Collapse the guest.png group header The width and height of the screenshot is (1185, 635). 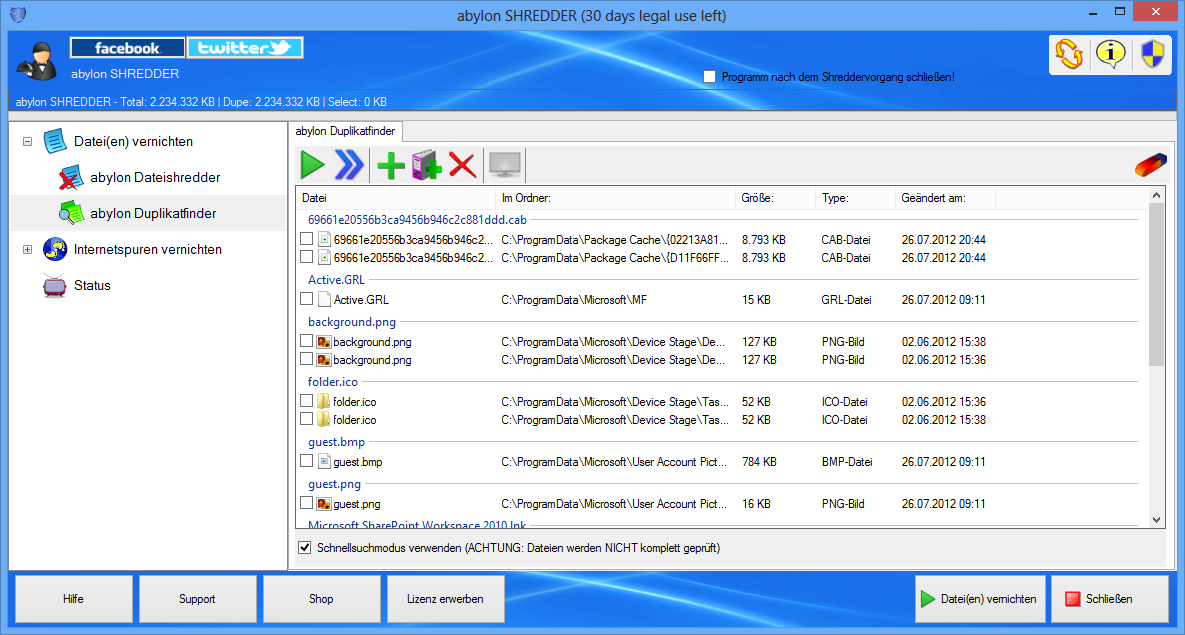tap(335, 484)
